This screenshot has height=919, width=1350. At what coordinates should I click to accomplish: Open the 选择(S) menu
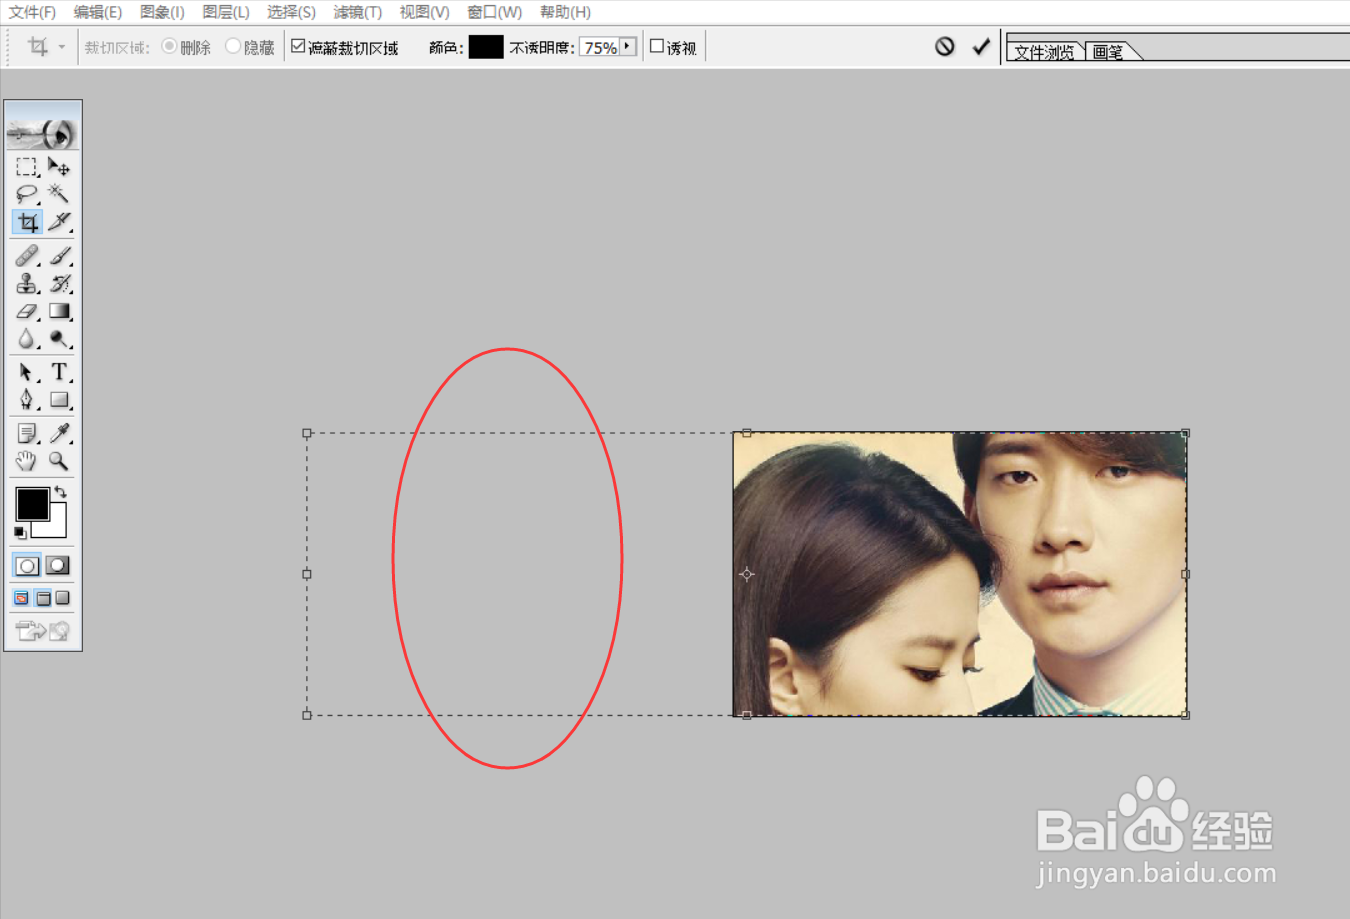(x=291, y=12)
